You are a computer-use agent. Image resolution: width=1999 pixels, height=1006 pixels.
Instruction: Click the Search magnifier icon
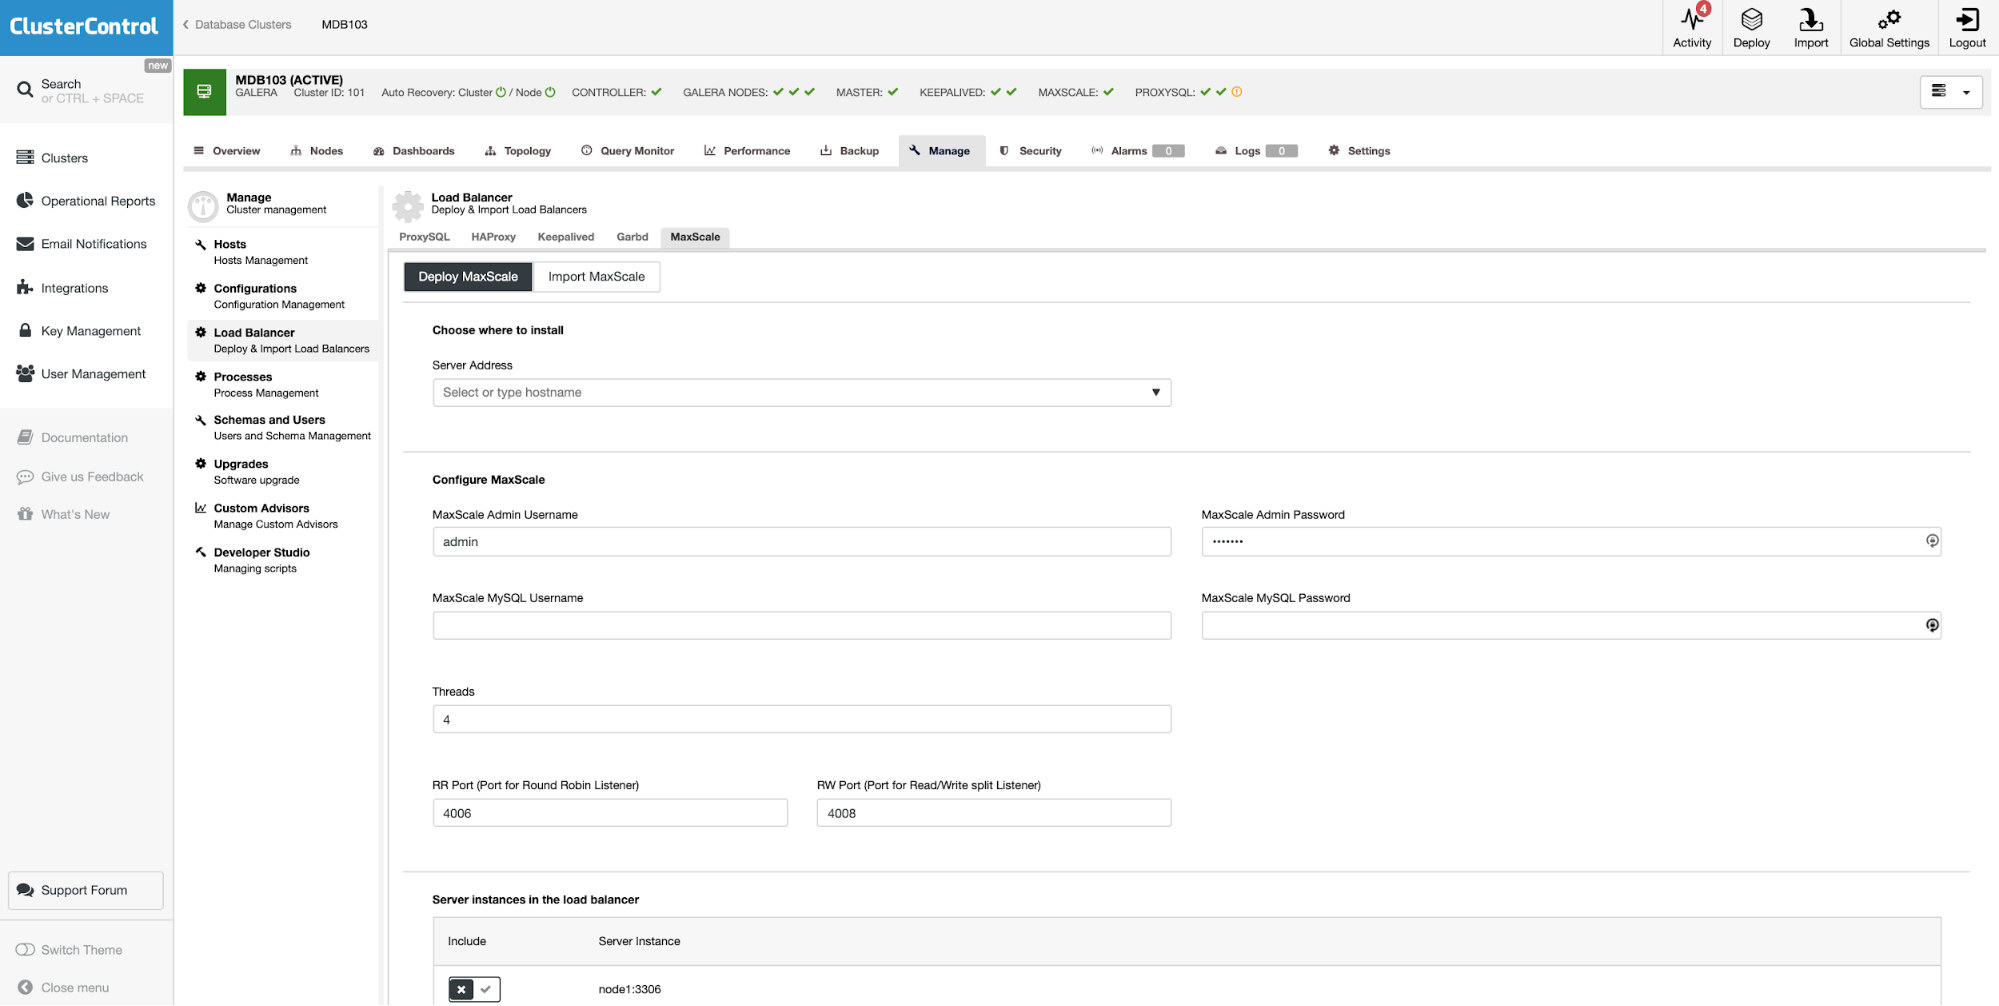(25, 90)
